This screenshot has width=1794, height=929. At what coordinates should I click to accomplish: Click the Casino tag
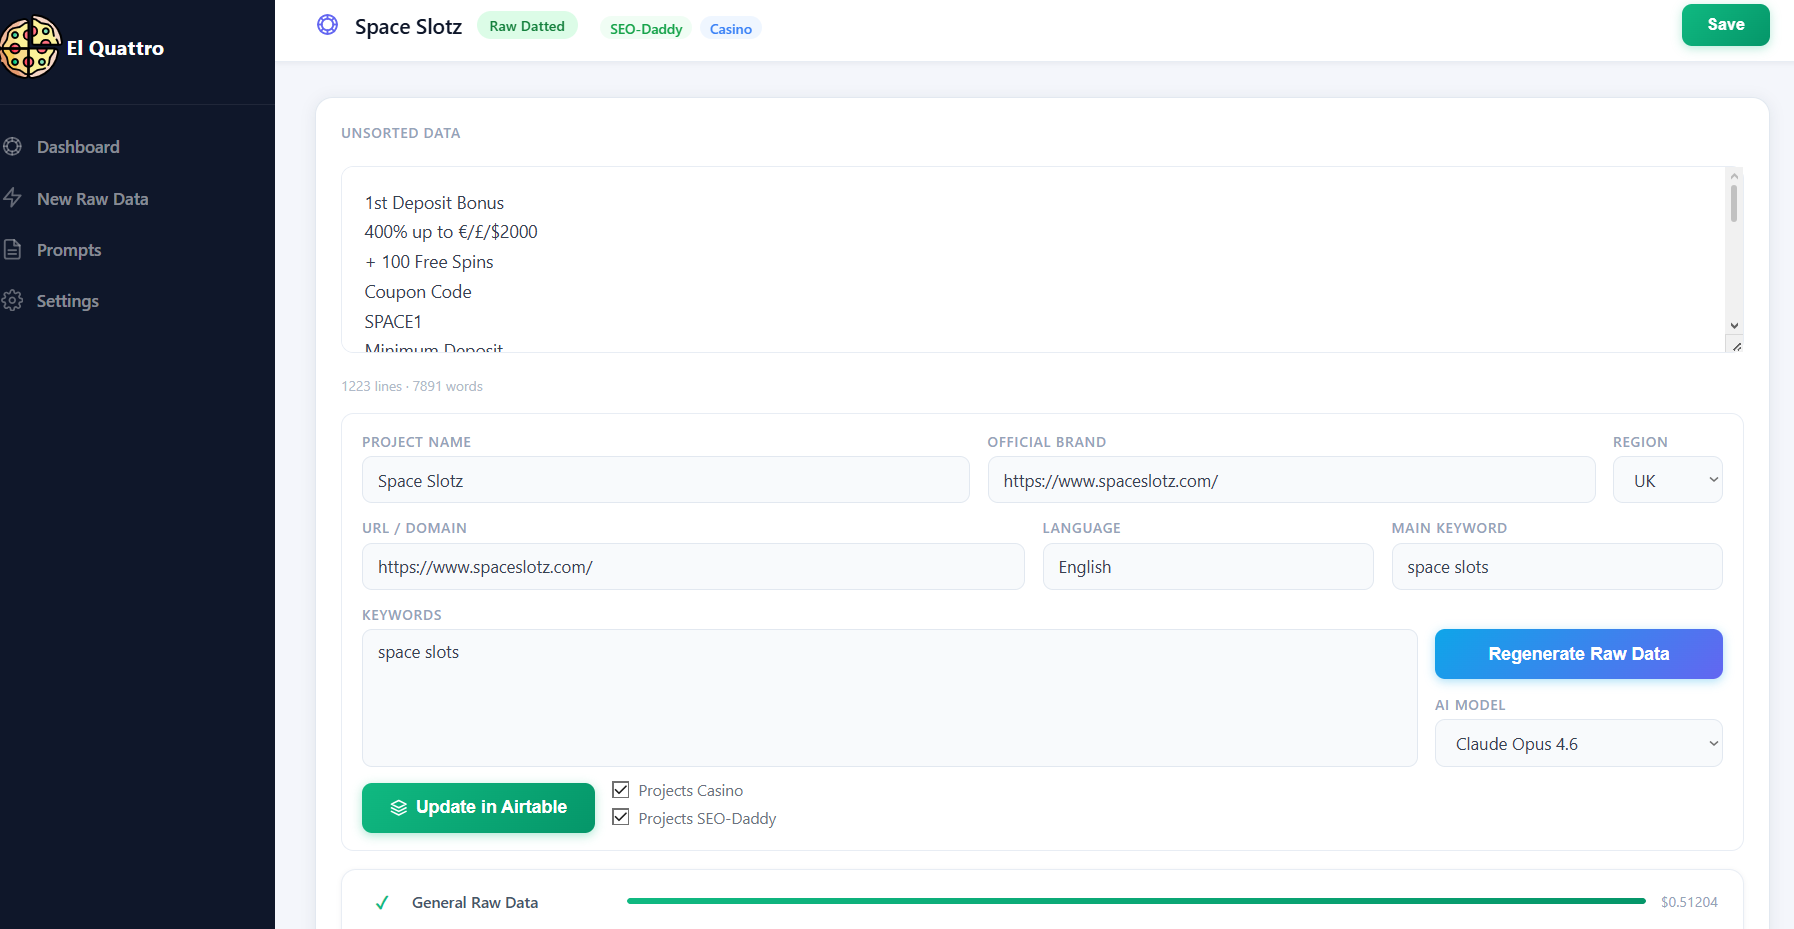[x=731, y=29]
